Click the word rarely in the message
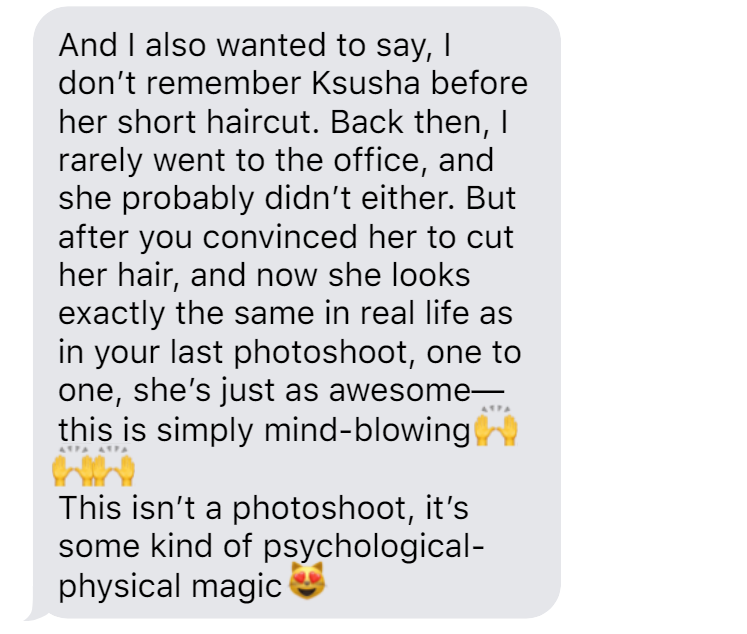Viewport: 747px width, 634px height. (x=100, y=161)
